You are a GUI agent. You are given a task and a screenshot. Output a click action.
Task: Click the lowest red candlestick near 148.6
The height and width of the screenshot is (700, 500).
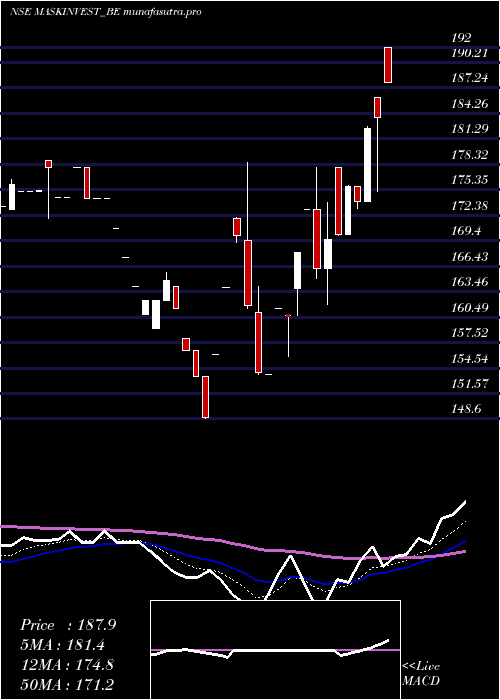click(205, 397)
